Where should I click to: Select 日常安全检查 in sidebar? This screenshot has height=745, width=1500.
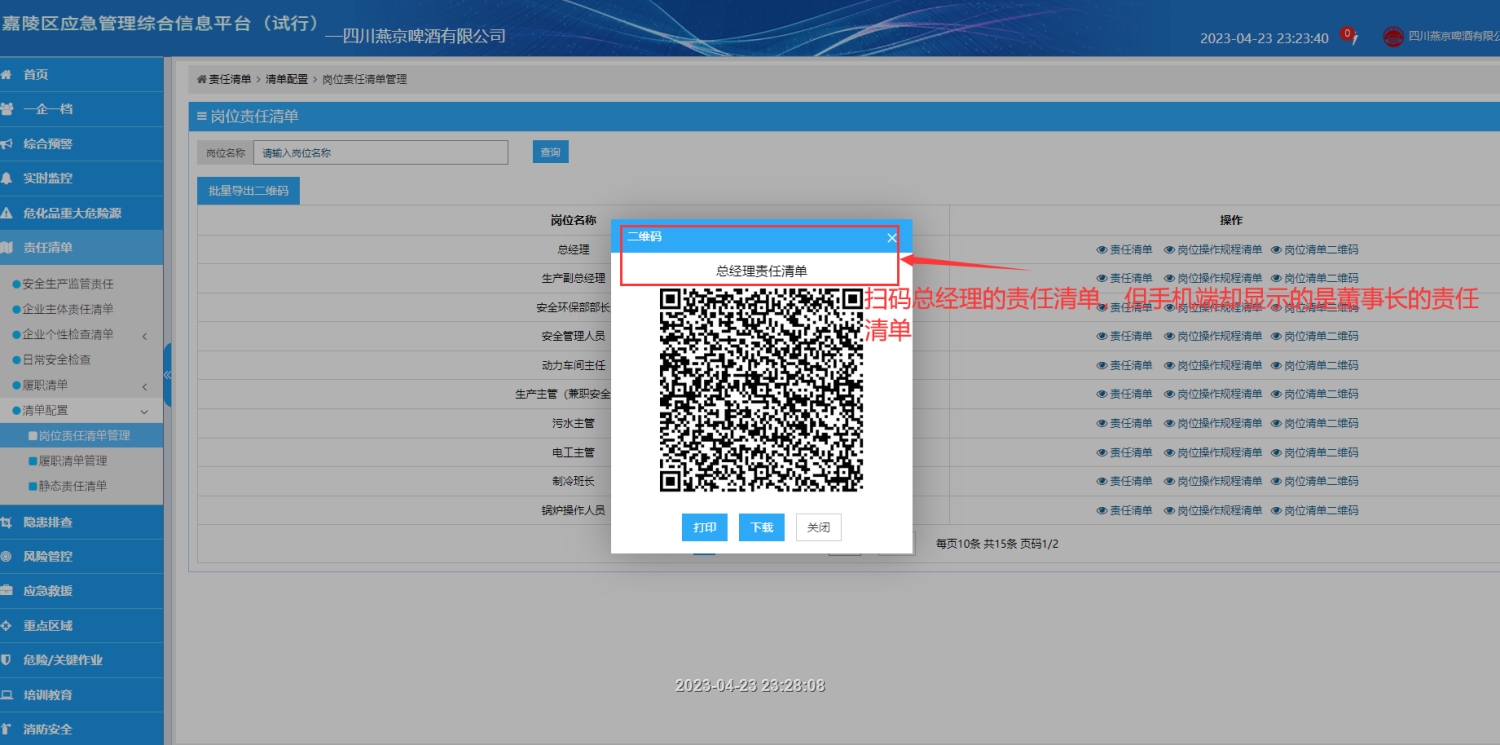coord(57,360)
